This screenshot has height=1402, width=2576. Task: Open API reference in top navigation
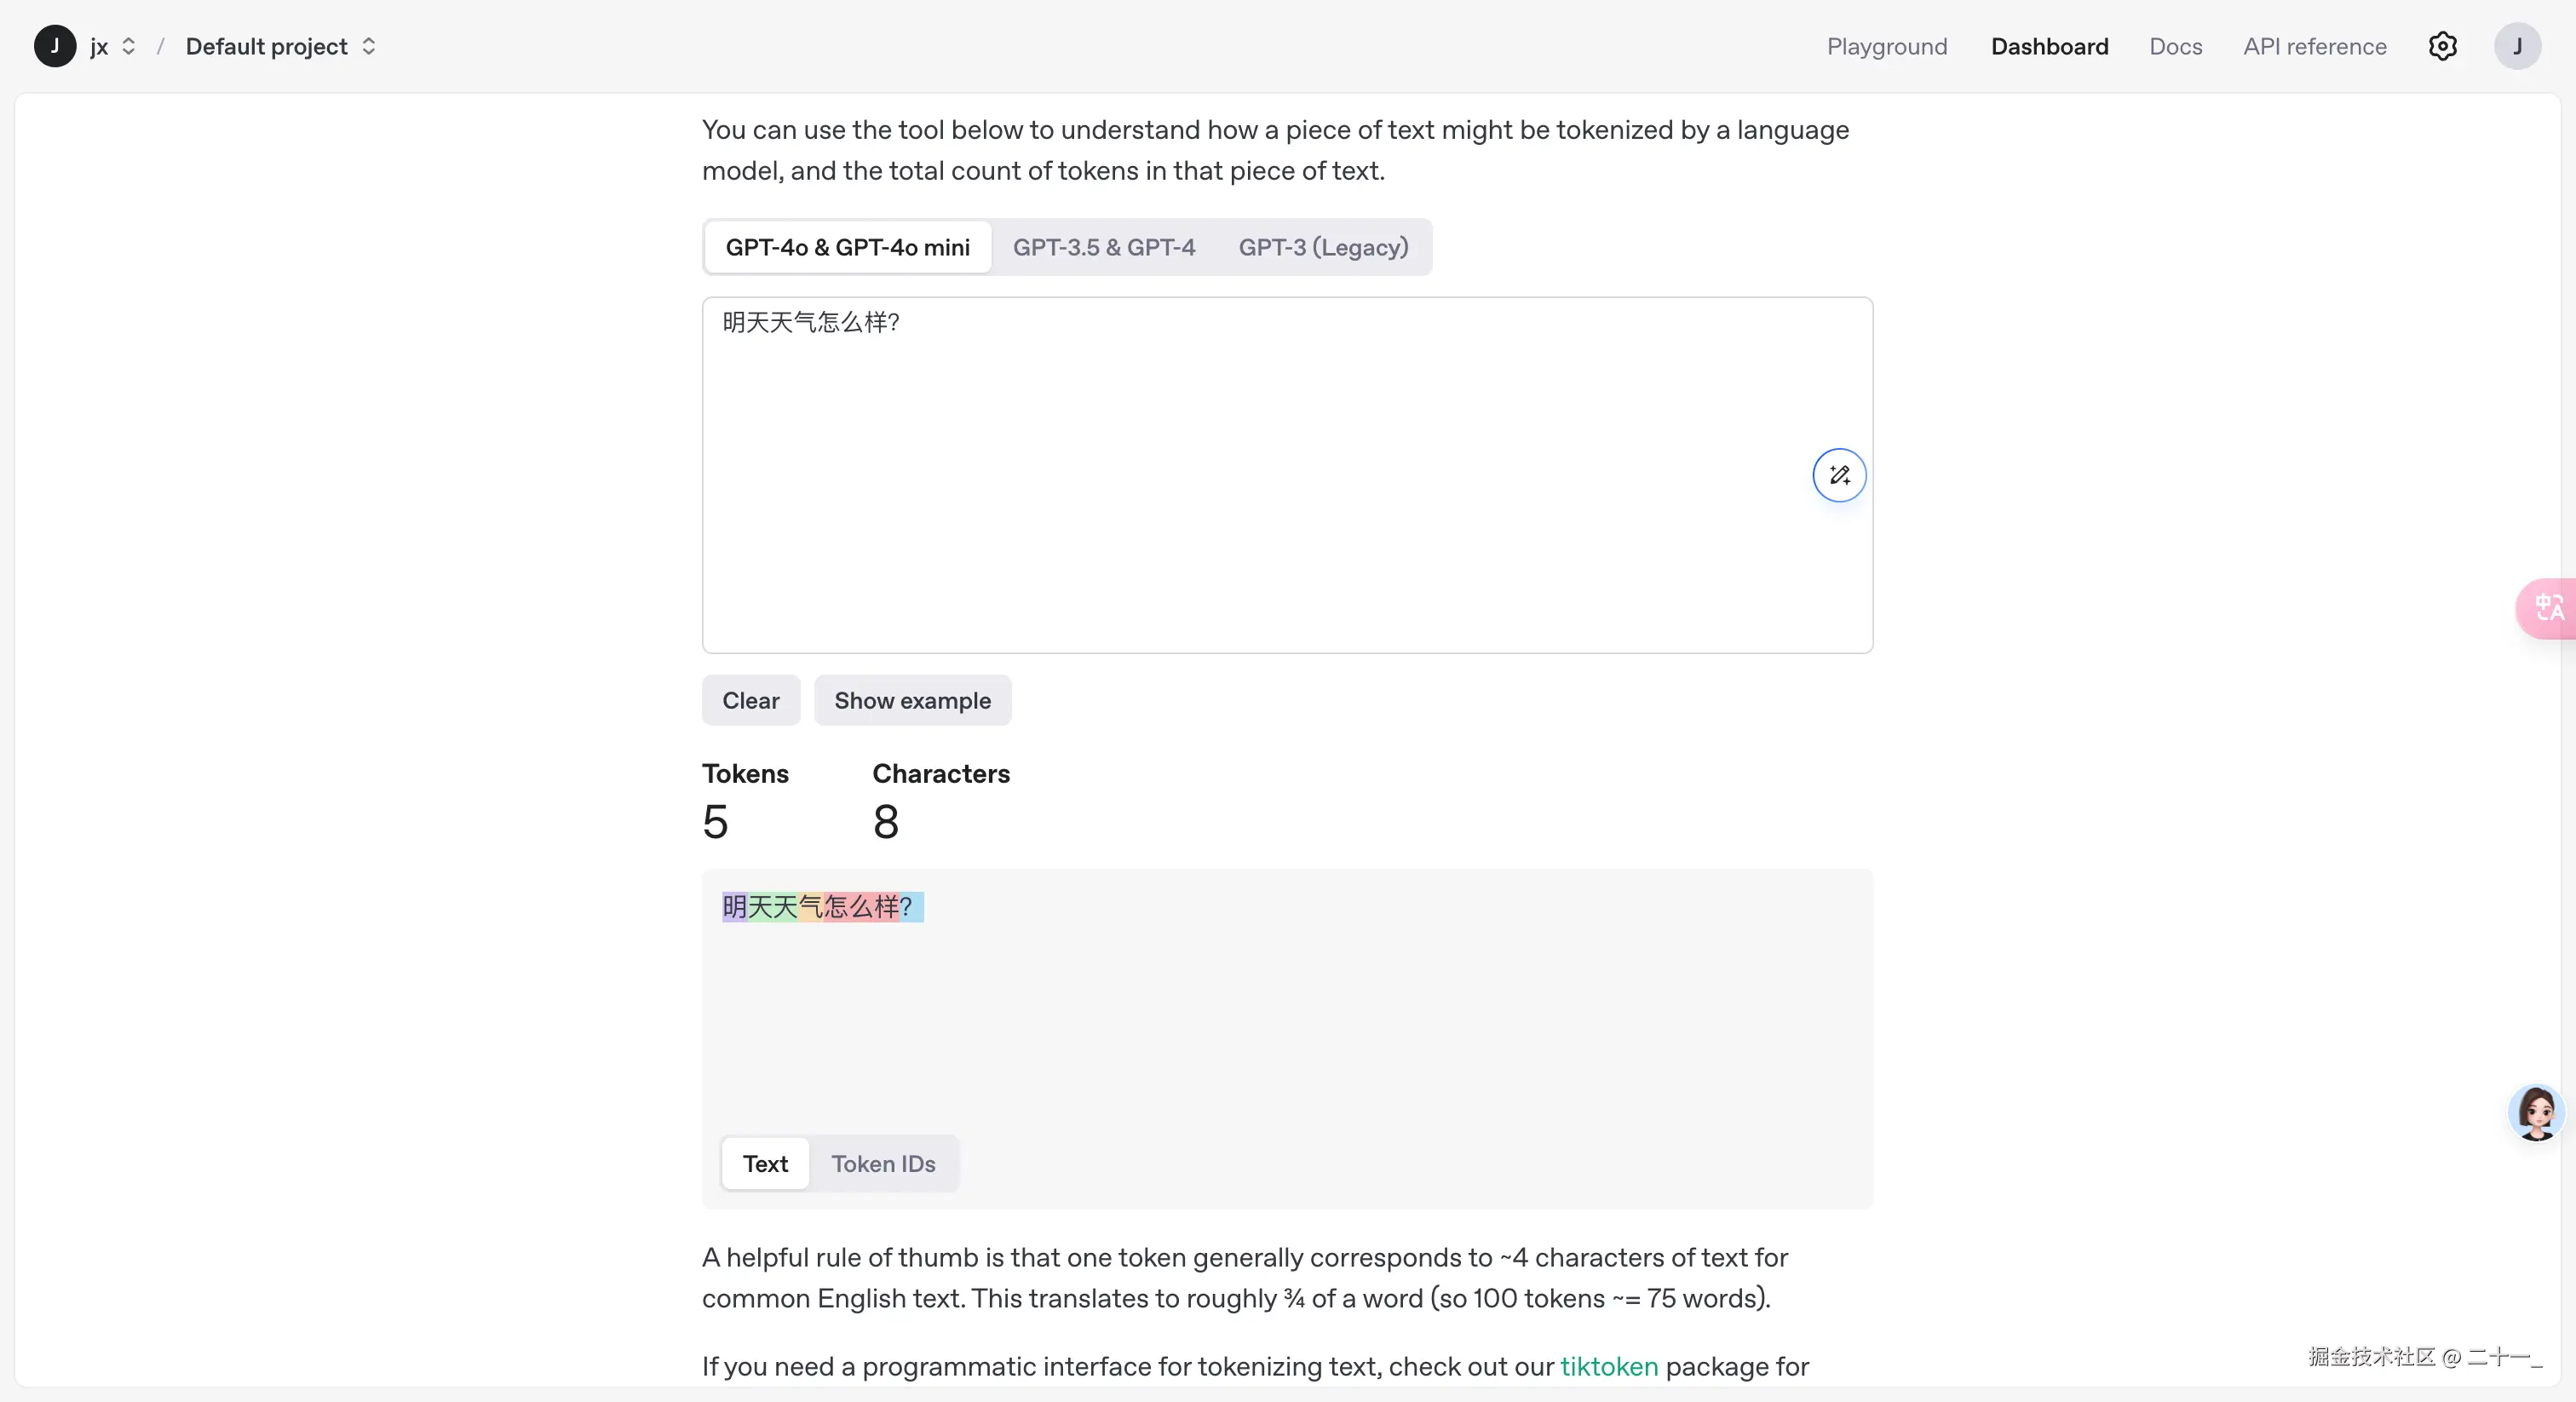coord(2313,46)
